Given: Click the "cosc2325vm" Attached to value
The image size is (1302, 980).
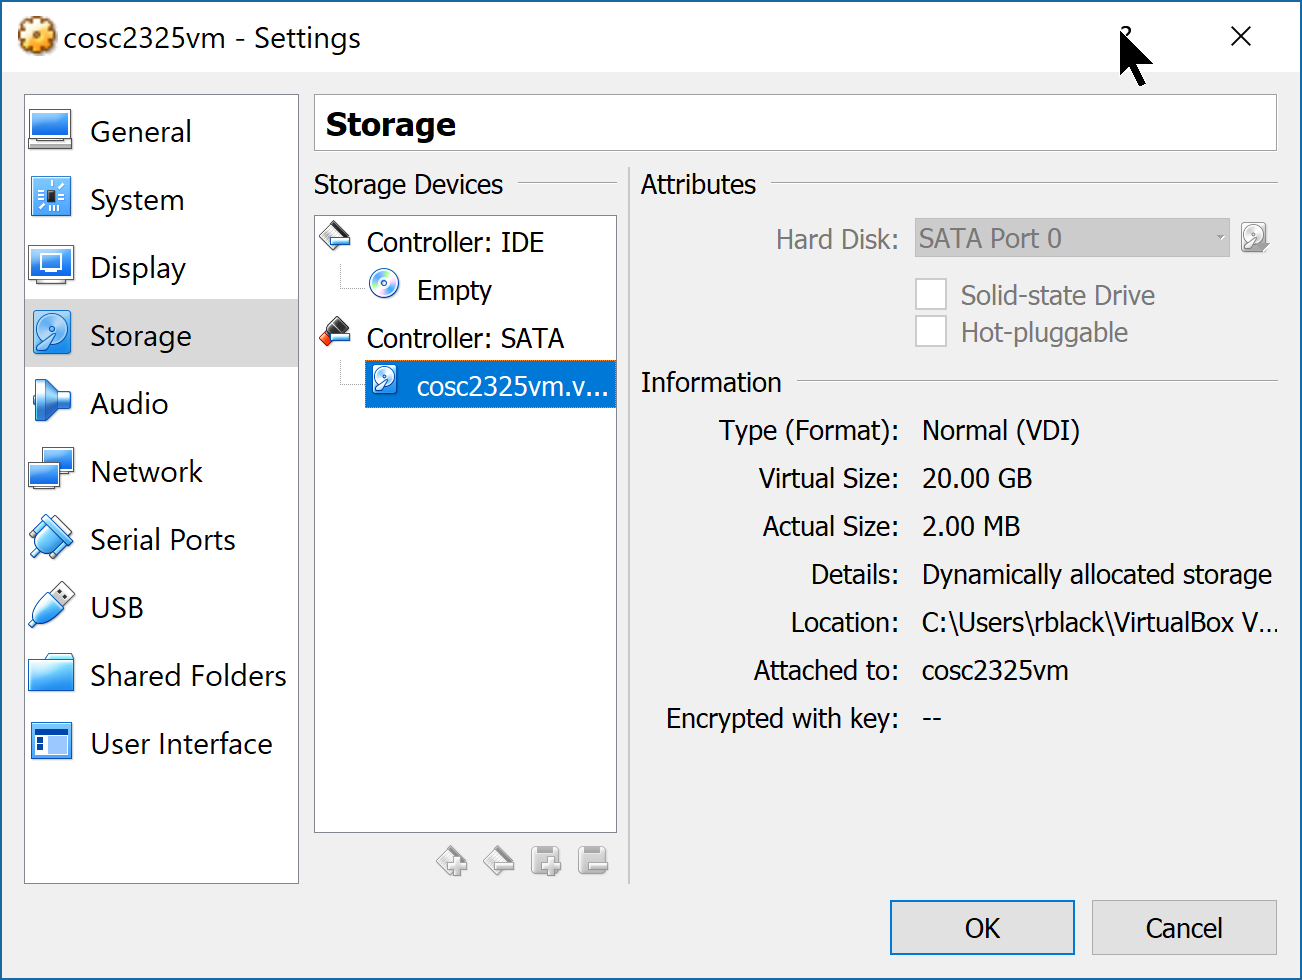Looking at the screenshot, I should (995, 670).
